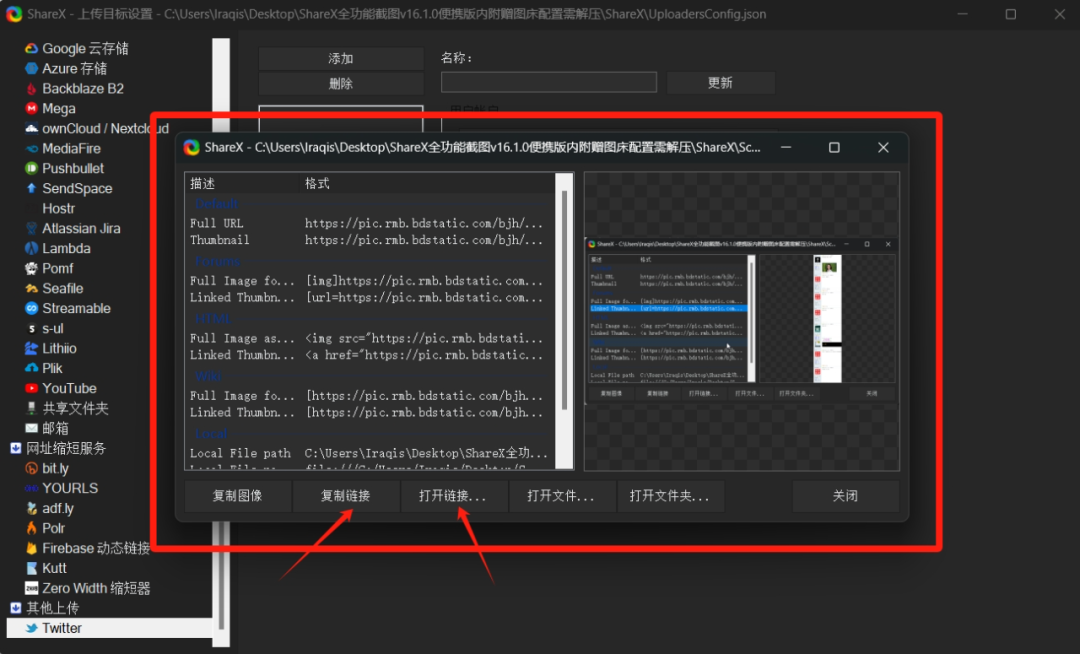Click the 打开文件夹... button

[x=670, y=496]
